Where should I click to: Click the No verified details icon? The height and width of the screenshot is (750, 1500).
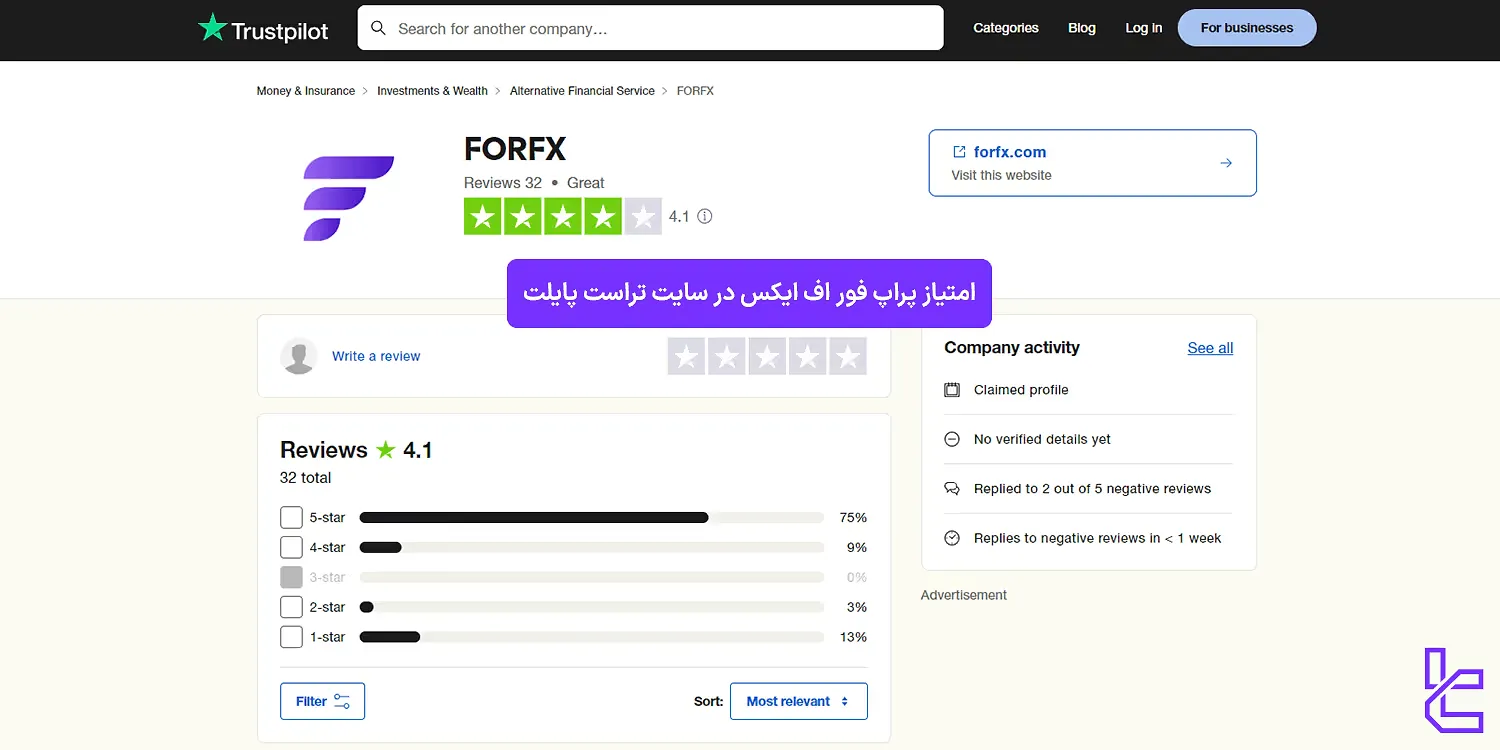click(951, 438)
